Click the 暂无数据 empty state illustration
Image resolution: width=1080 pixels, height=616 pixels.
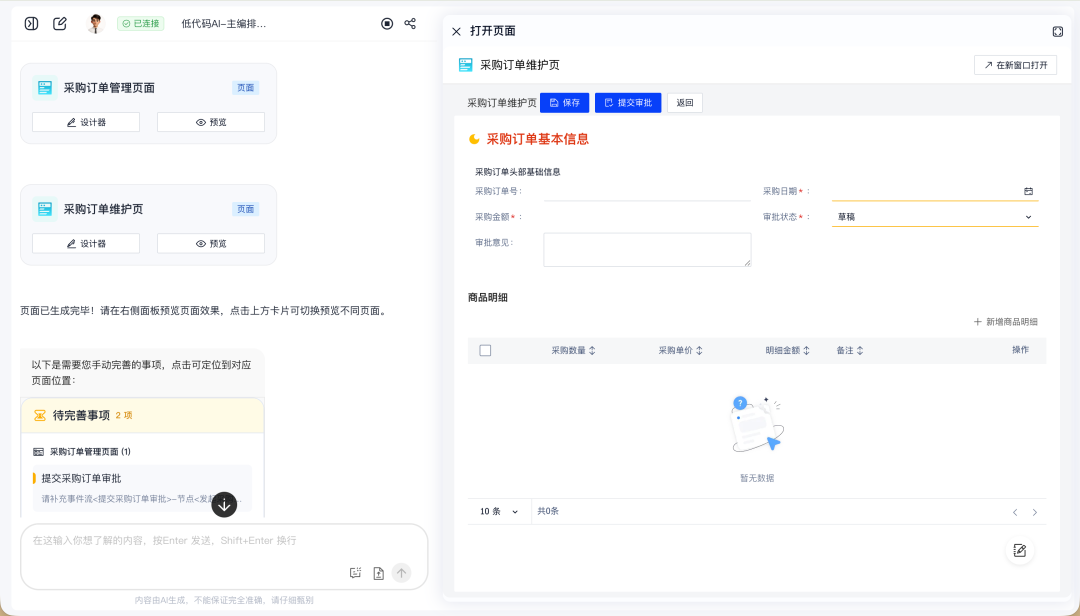tap(757, 424)
